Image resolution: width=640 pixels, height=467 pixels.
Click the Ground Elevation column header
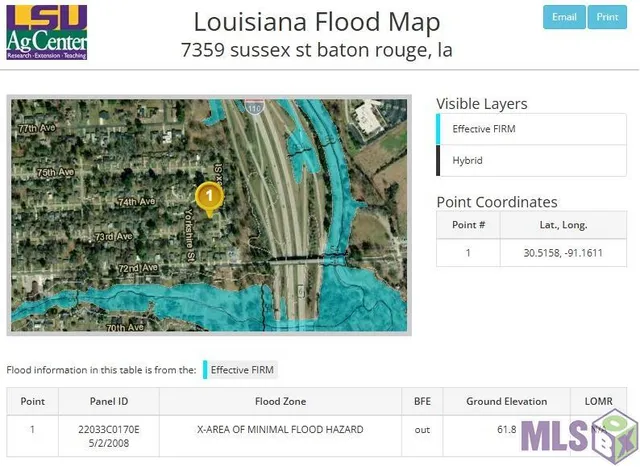coord(506,402)
